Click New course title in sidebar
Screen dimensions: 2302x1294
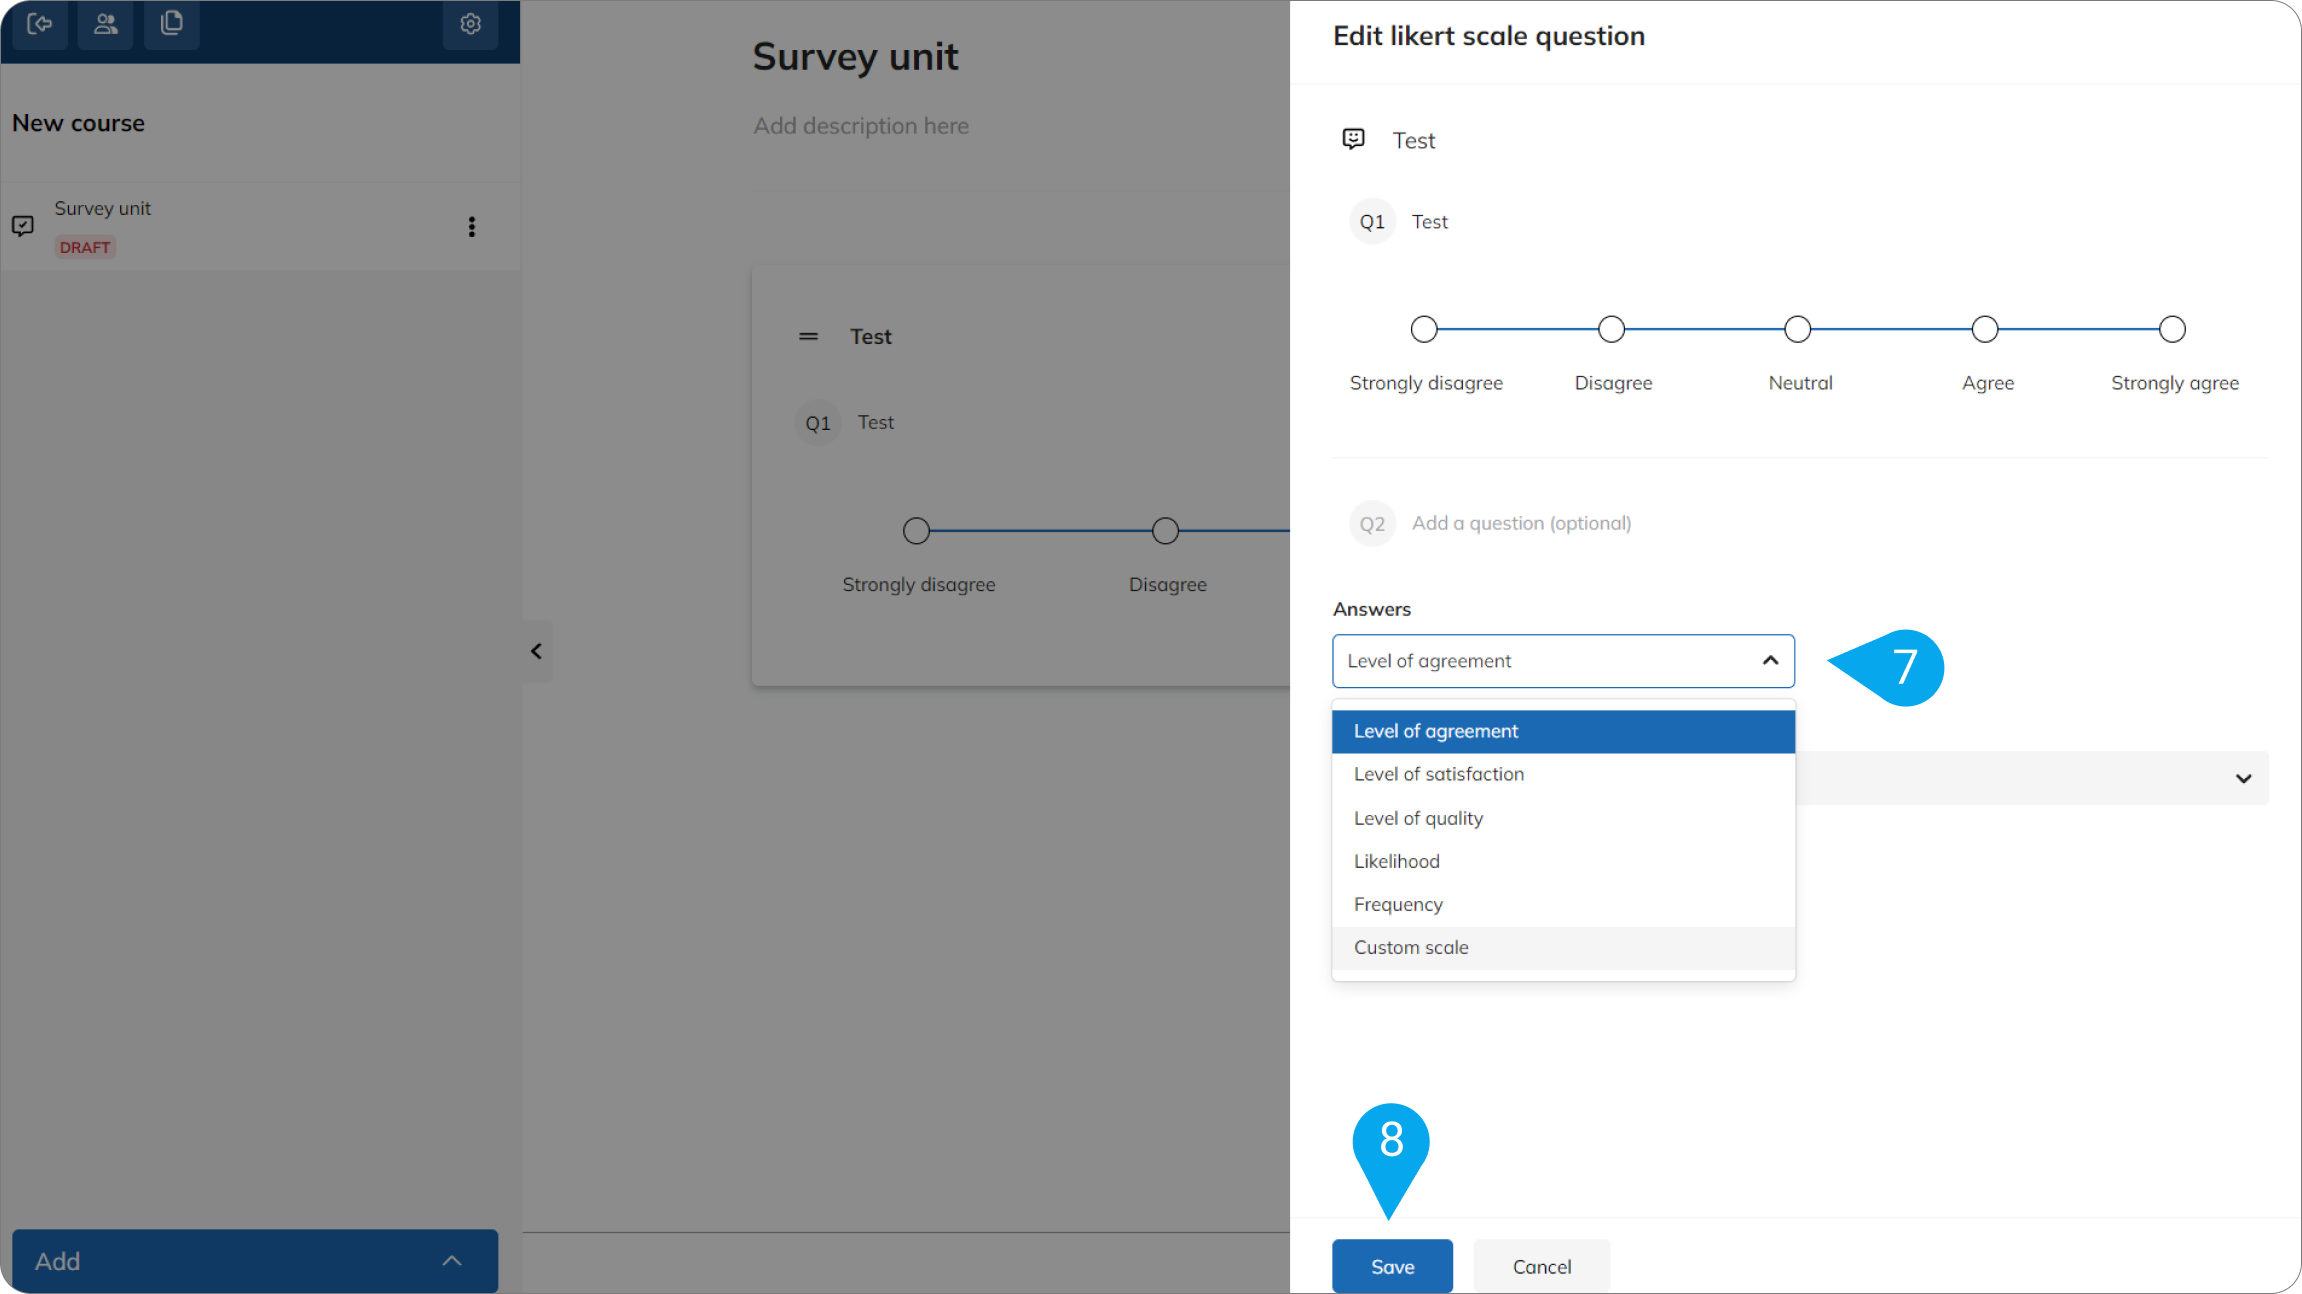point(78,123)
